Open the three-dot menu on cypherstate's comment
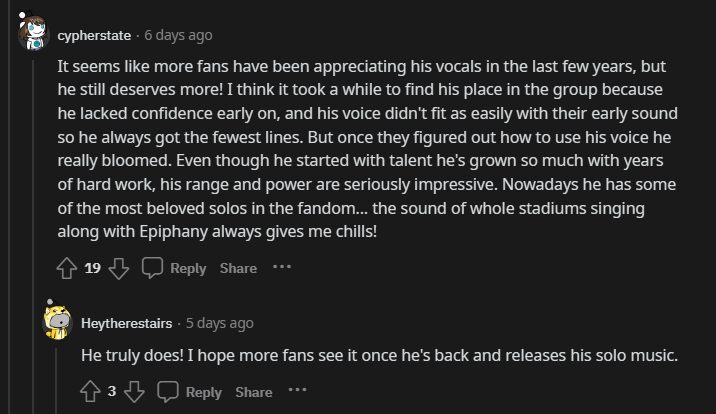 (x=281, y=267)
